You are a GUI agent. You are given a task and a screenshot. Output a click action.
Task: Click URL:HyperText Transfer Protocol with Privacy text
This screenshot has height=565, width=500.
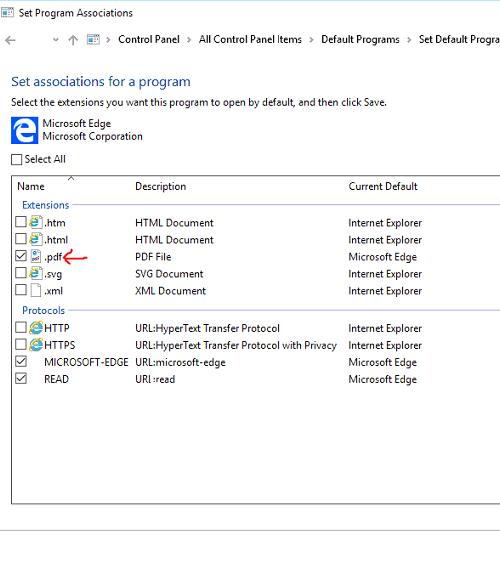(236, 345)
